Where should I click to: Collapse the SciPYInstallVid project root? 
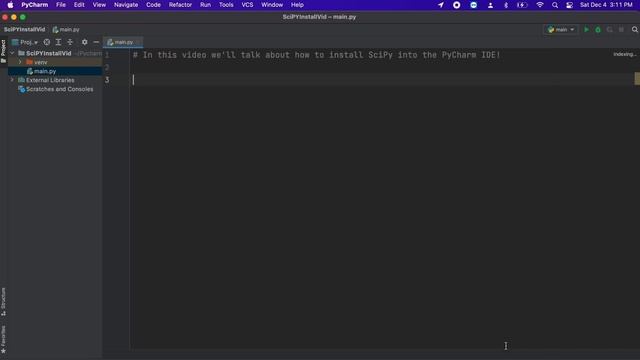tap(12, 53)
